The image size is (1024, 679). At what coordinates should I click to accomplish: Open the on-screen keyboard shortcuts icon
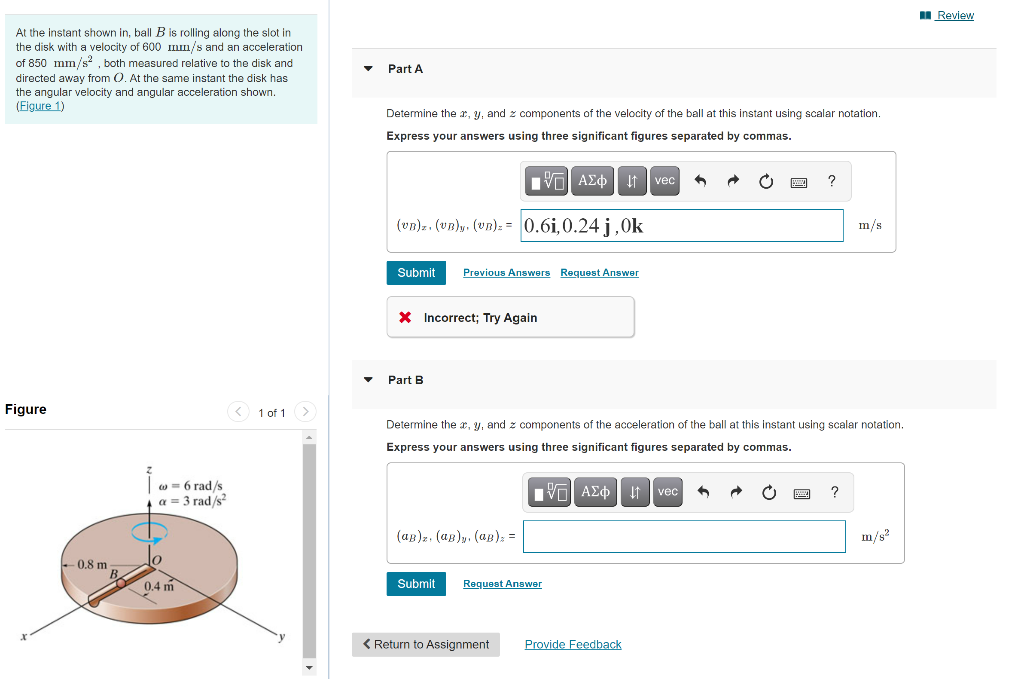point(797,181)
